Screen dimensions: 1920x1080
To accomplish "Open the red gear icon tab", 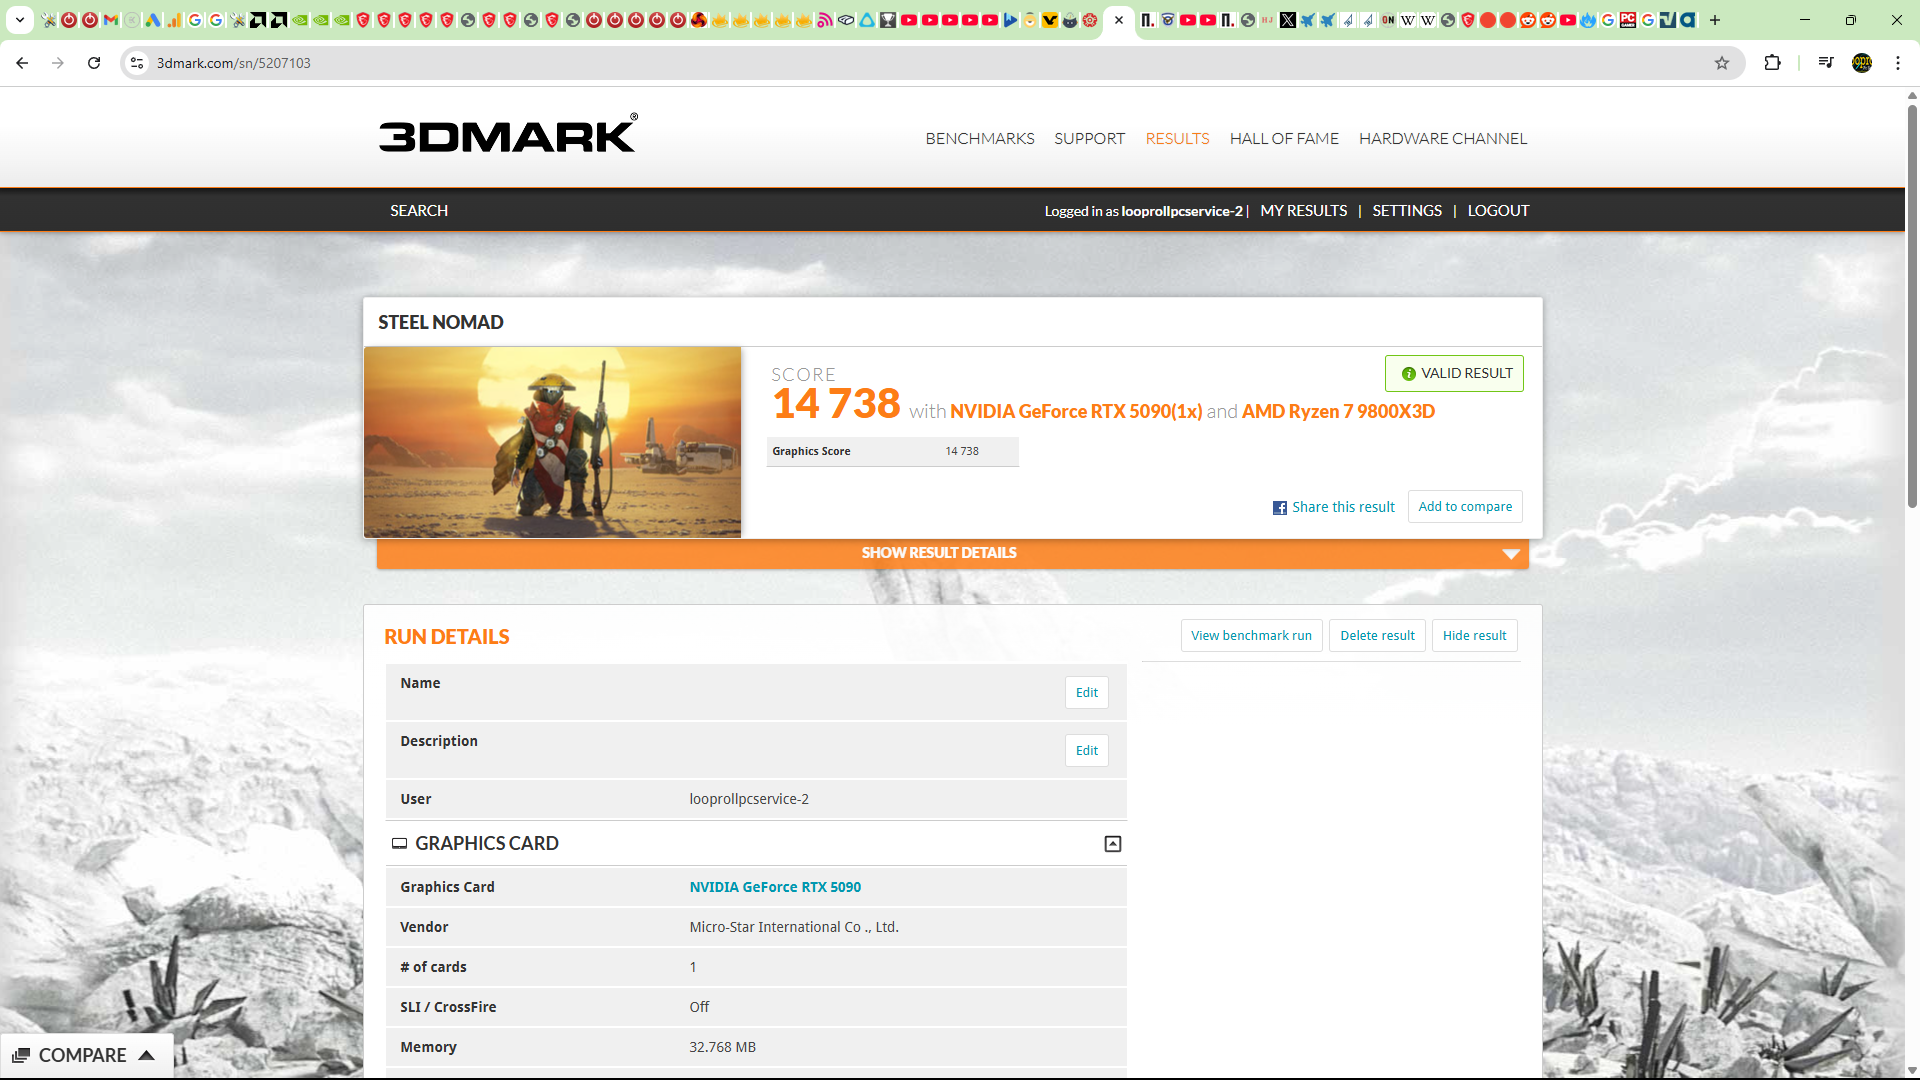I will (1089, 20).
